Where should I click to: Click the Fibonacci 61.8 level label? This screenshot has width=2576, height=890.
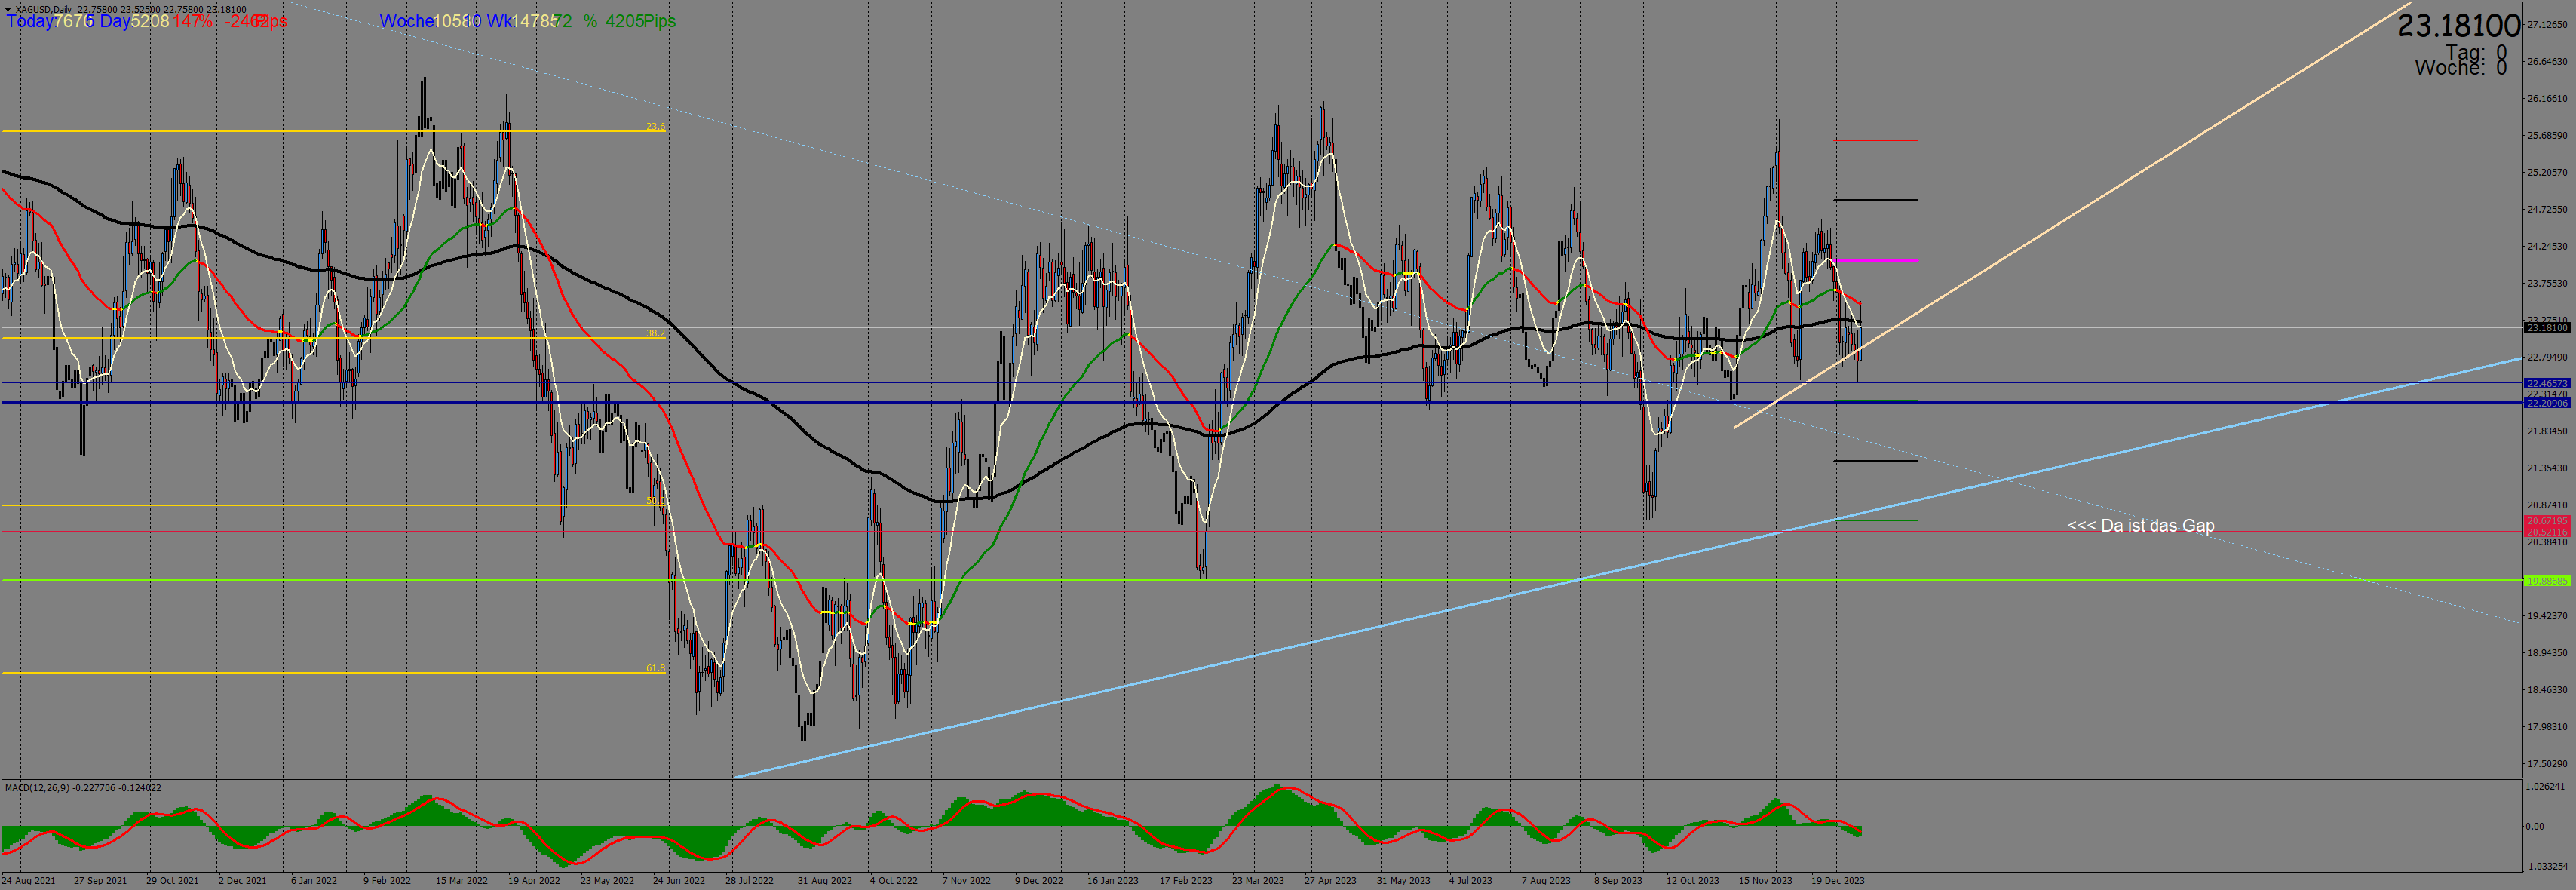pos(654,668)
